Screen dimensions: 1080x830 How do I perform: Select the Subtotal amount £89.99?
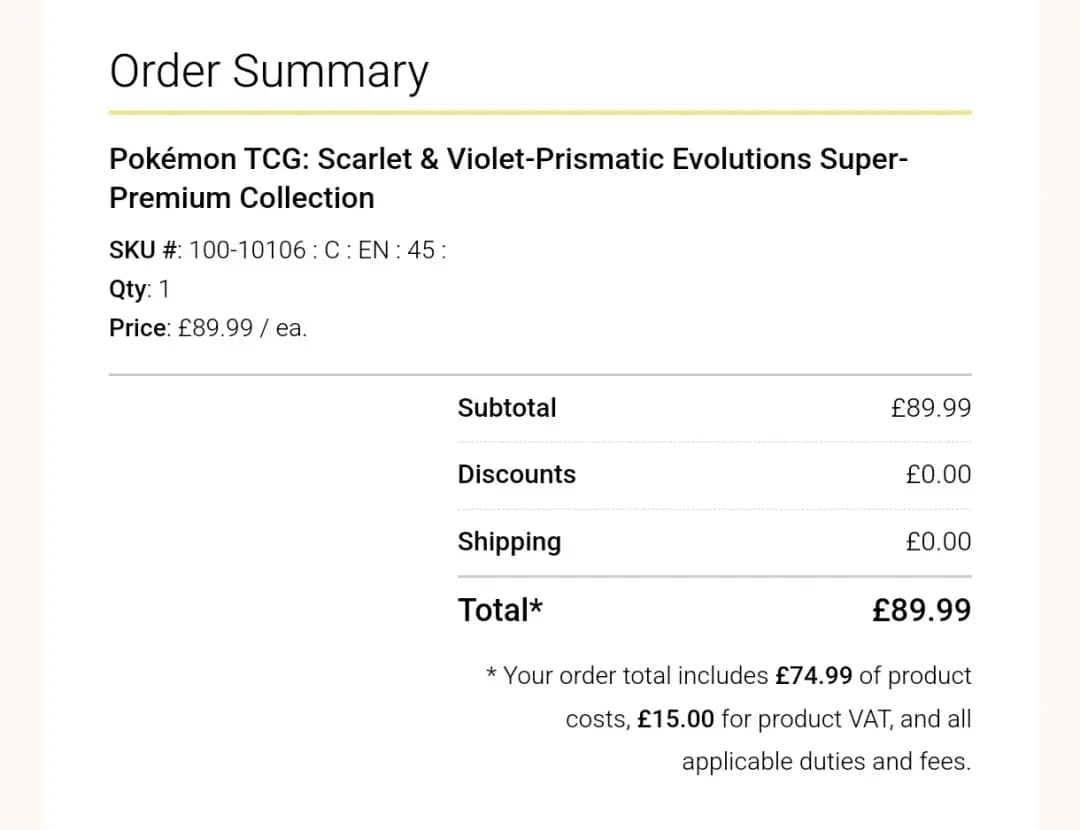(x=930, y=408)
